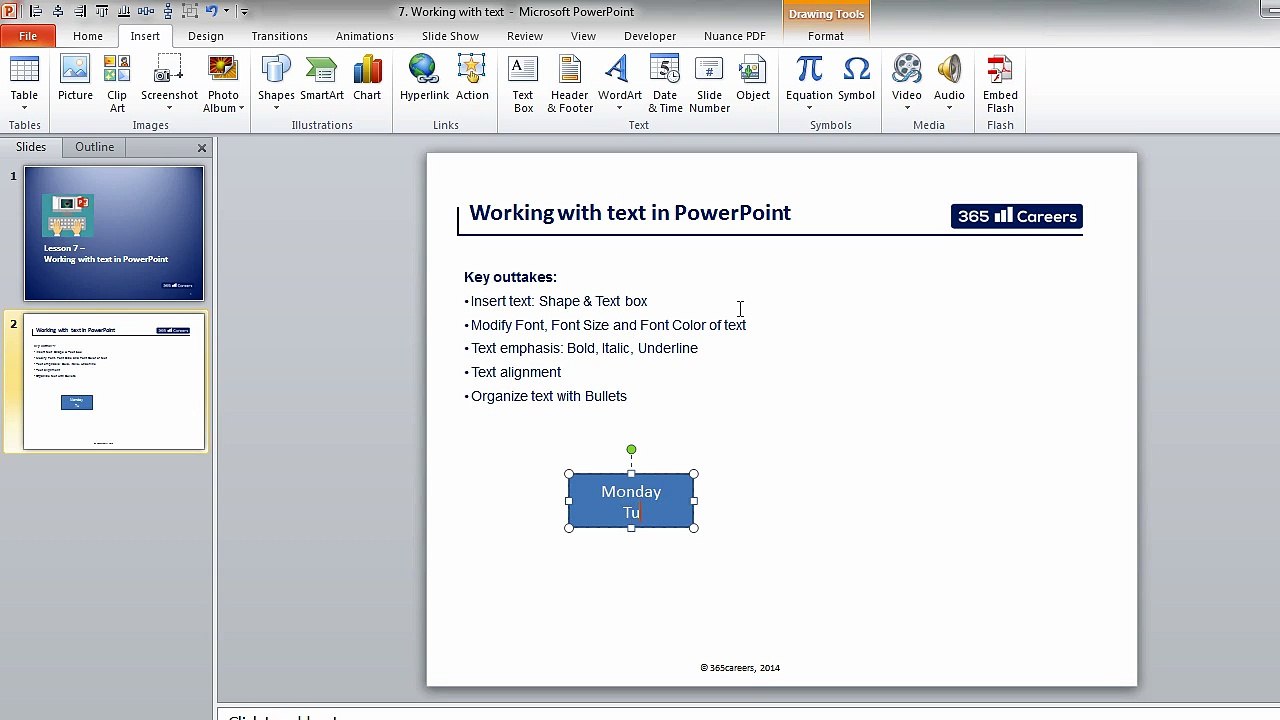This screenshot has width=1280, height=720.
Task: Insert Date & Time
Action: 665,85
